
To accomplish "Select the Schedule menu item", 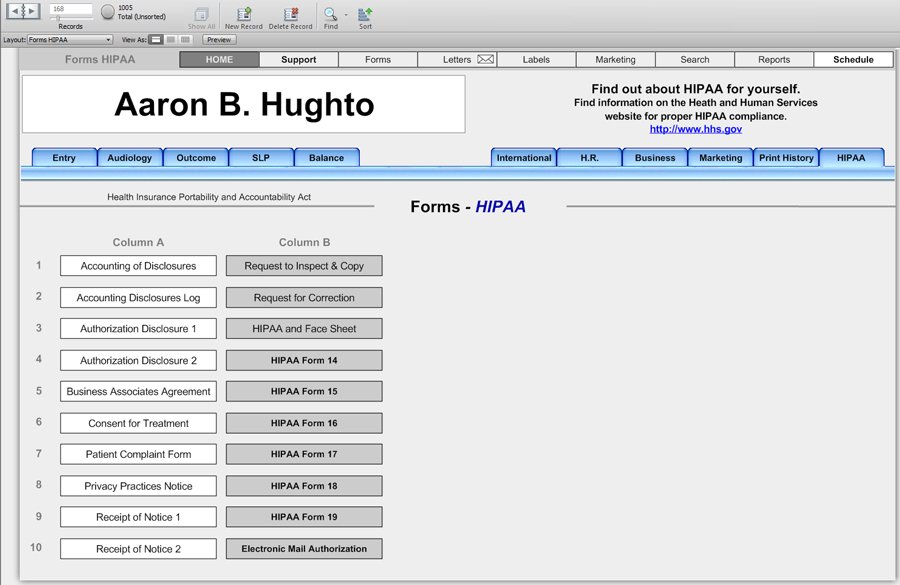I will 853,60.
